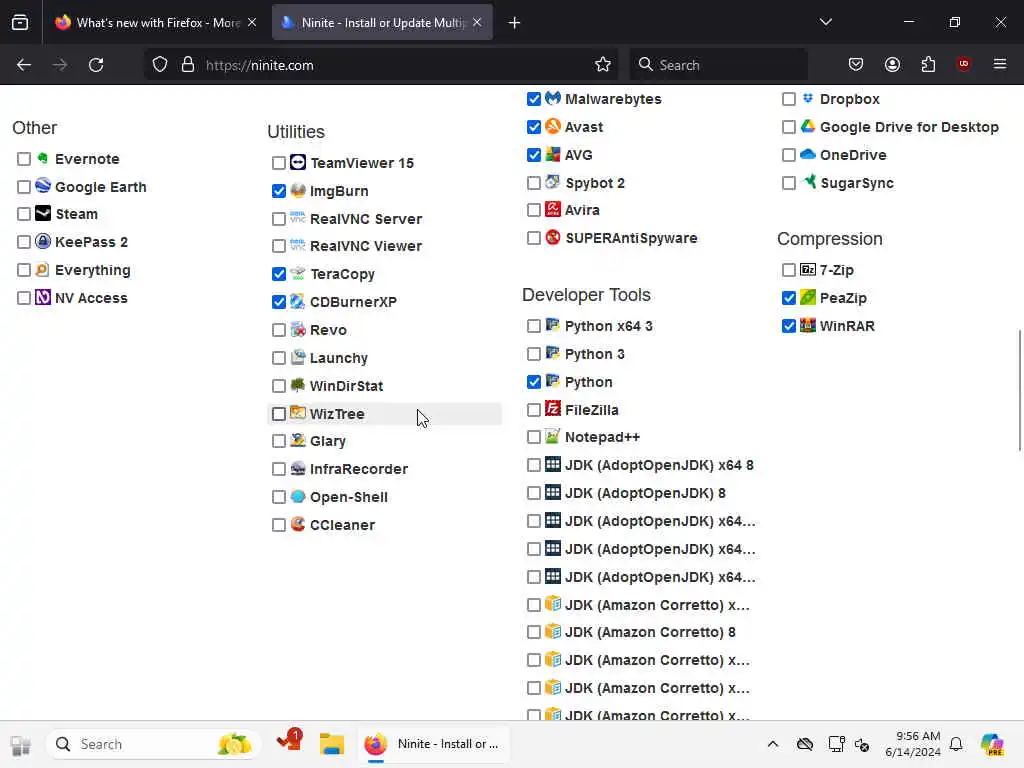Click the page vertical scrollbar thumb

(1019, 390)
